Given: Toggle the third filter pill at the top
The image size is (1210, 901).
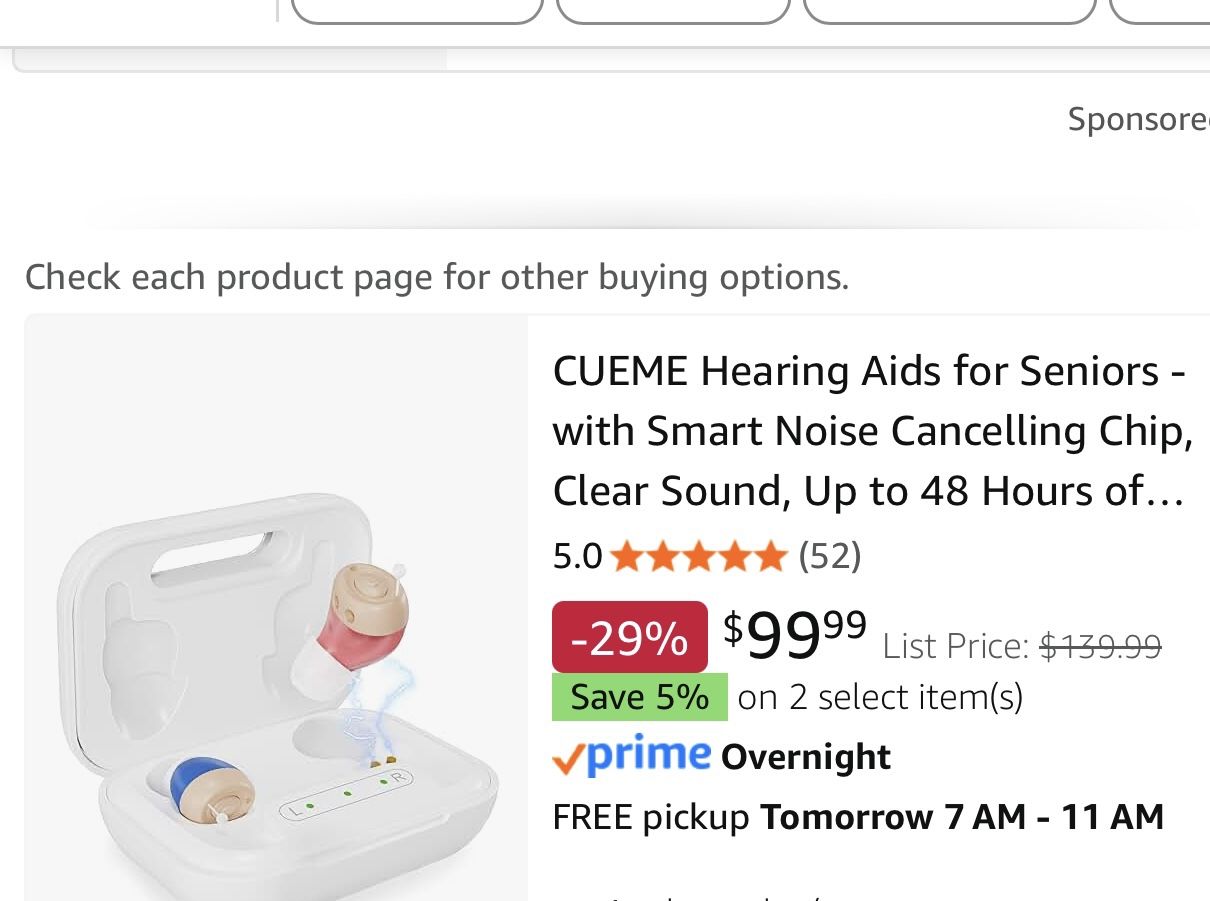Looking at the screenshot, I should [x=949, y=12].
